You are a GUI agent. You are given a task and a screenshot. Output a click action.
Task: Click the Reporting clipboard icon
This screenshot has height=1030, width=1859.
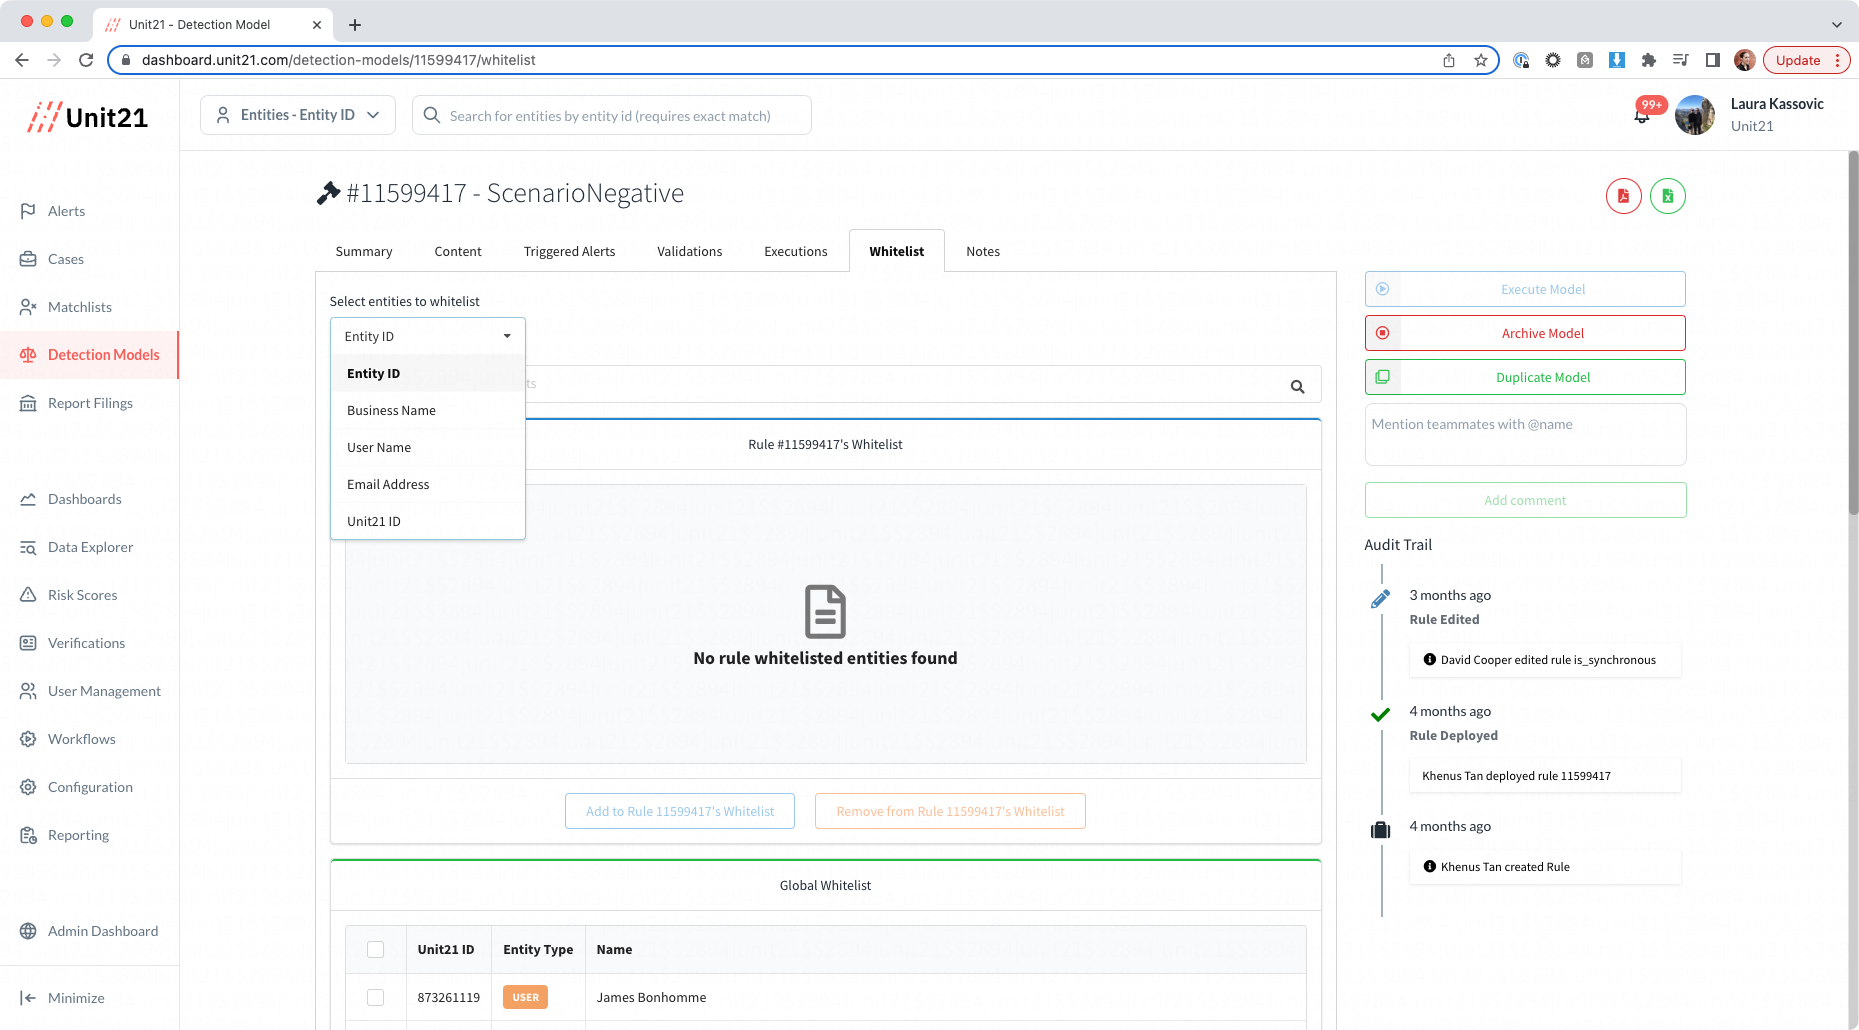pos(28,835)
